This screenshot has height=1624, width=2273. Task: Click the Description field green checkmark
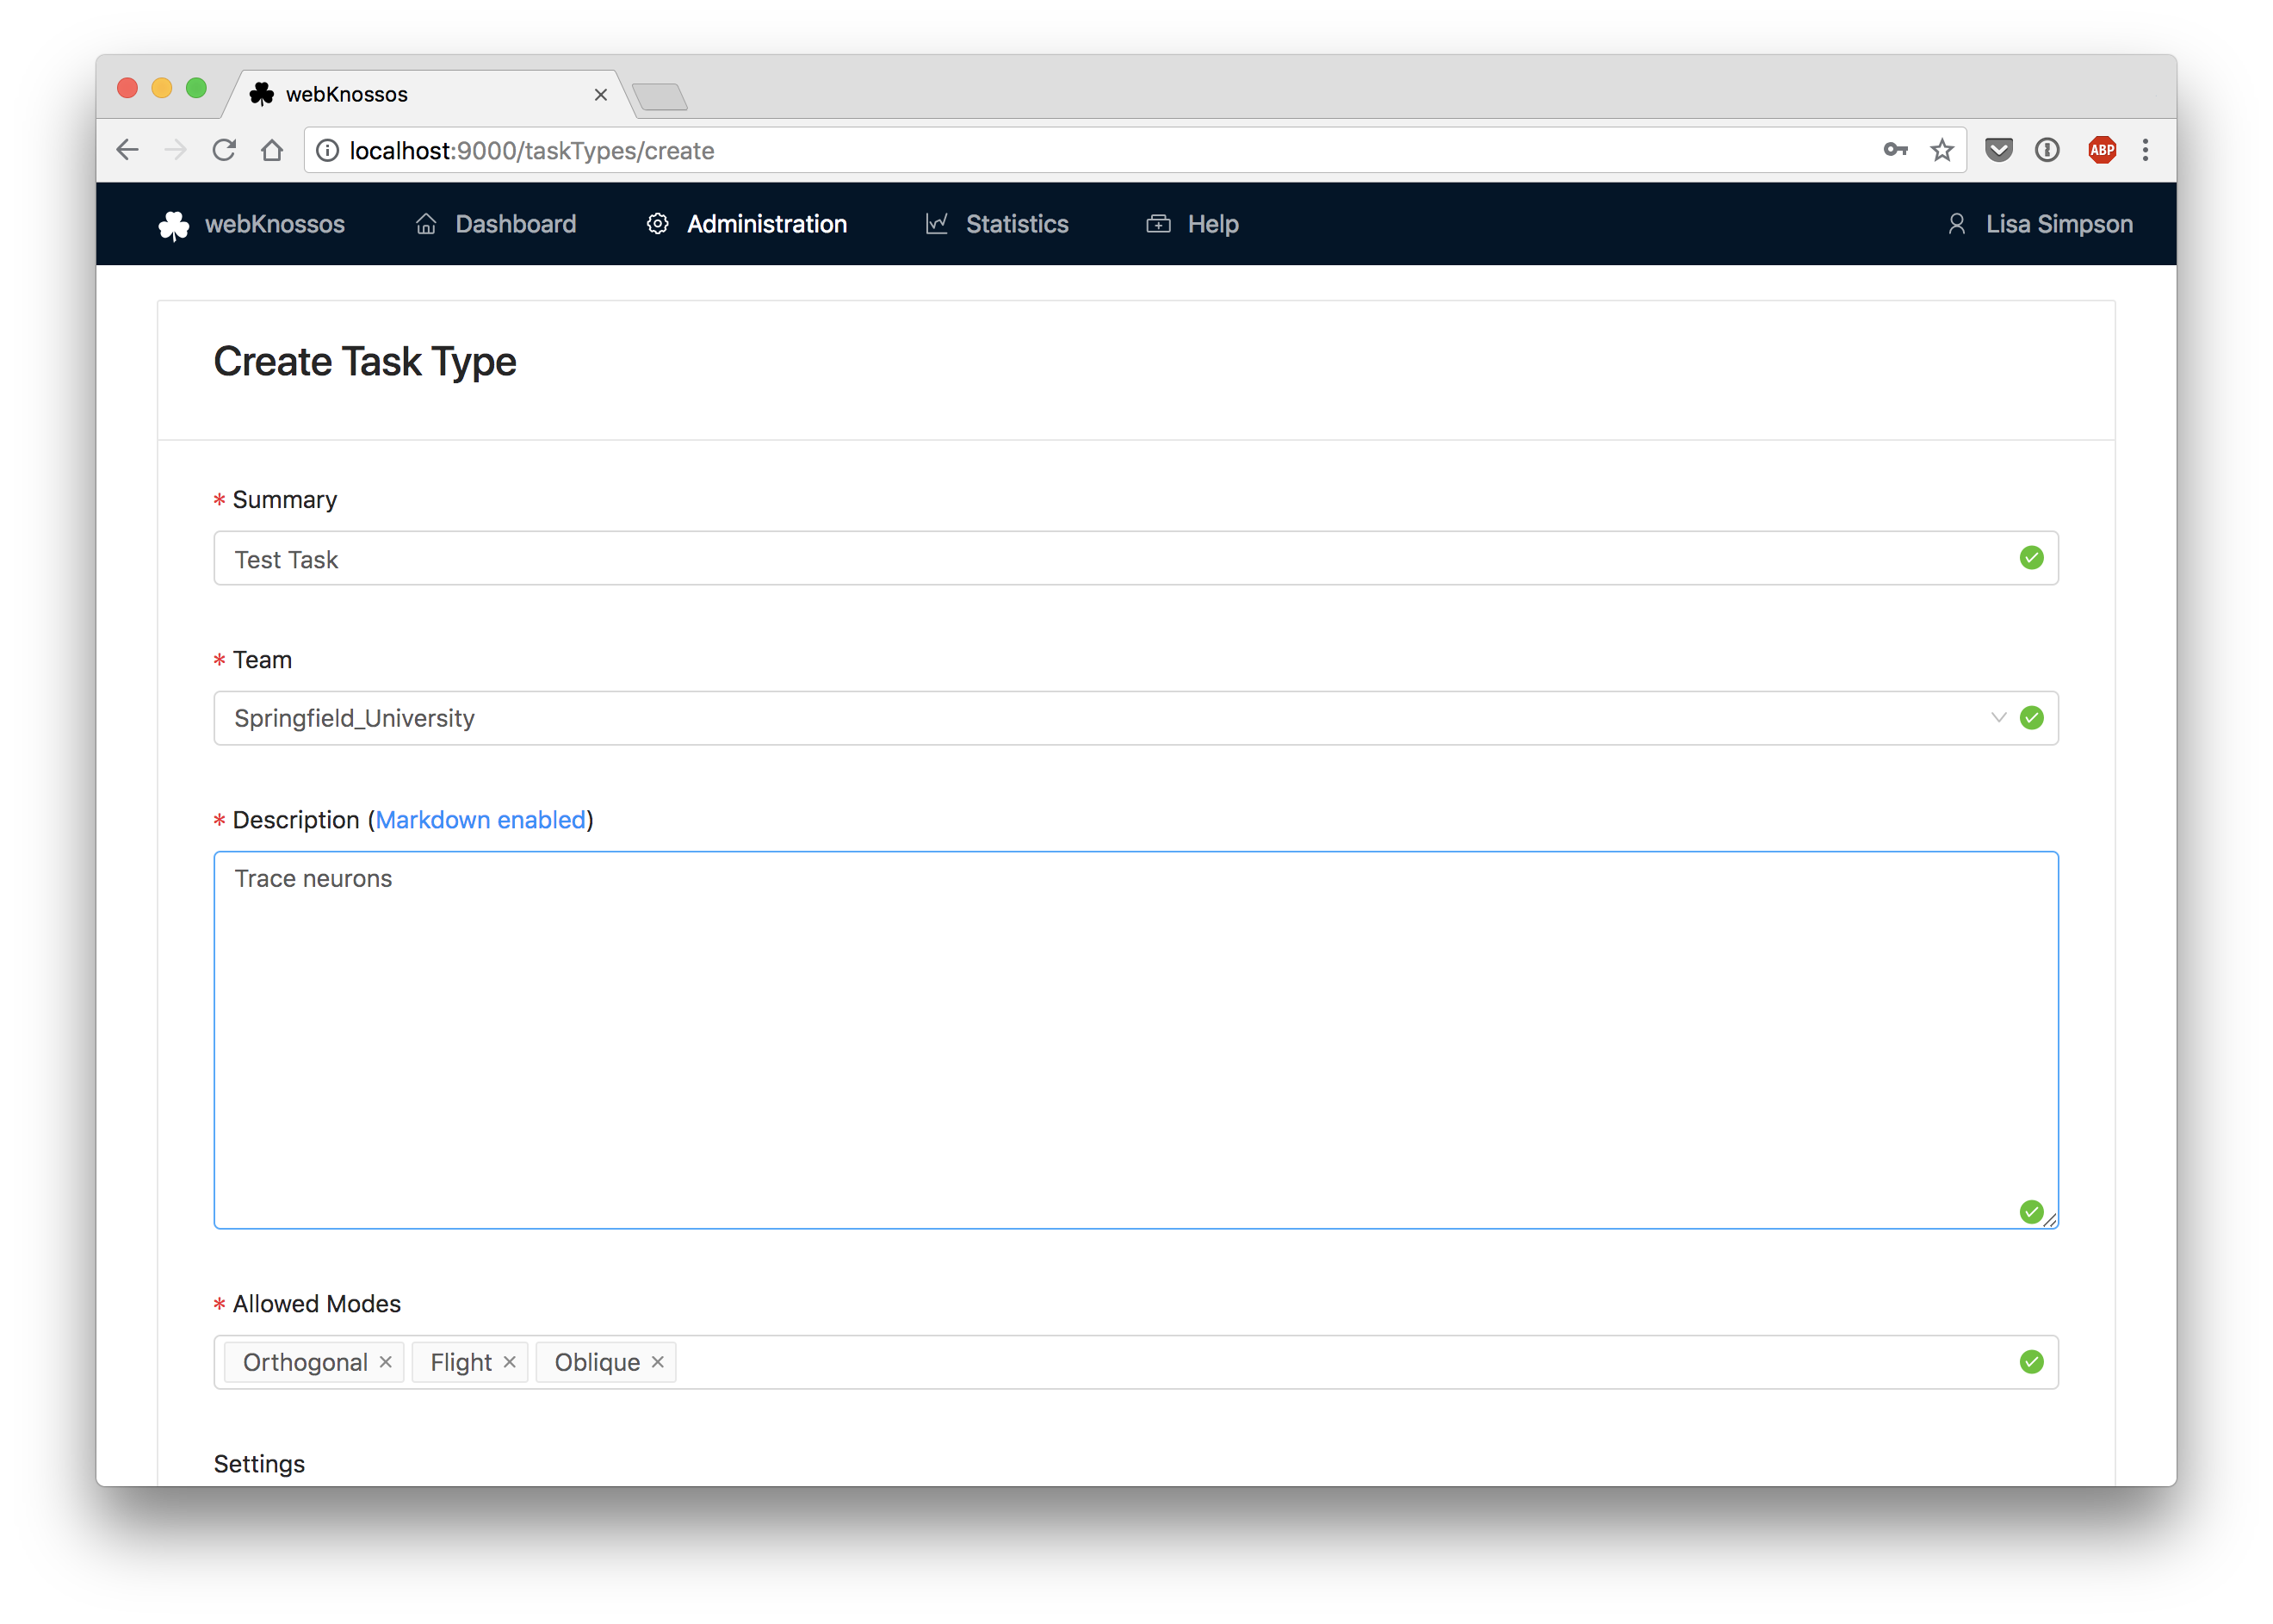tap(2031, 1212)
